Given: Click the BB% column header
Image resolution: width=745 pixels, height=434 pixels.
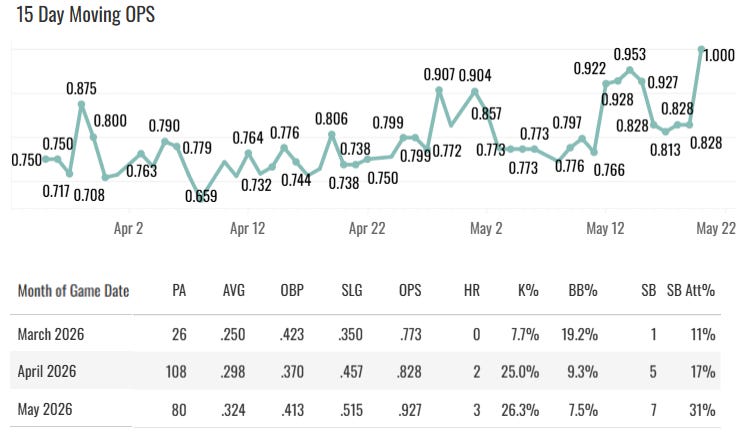Looking at the screenshot, I should click(x=583, y=290).
